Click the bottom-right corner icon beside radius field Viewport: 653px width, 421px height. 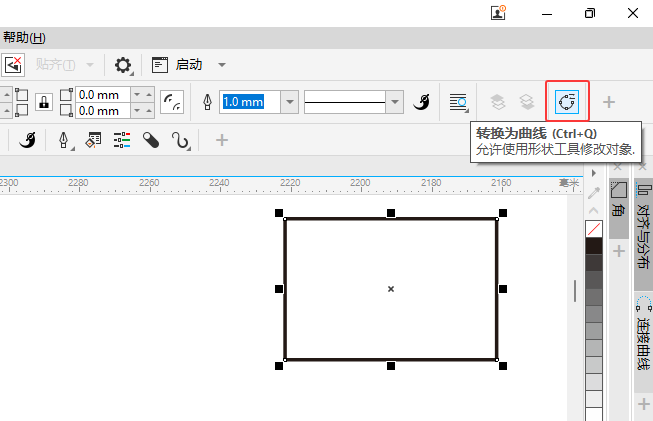point(66,110)
